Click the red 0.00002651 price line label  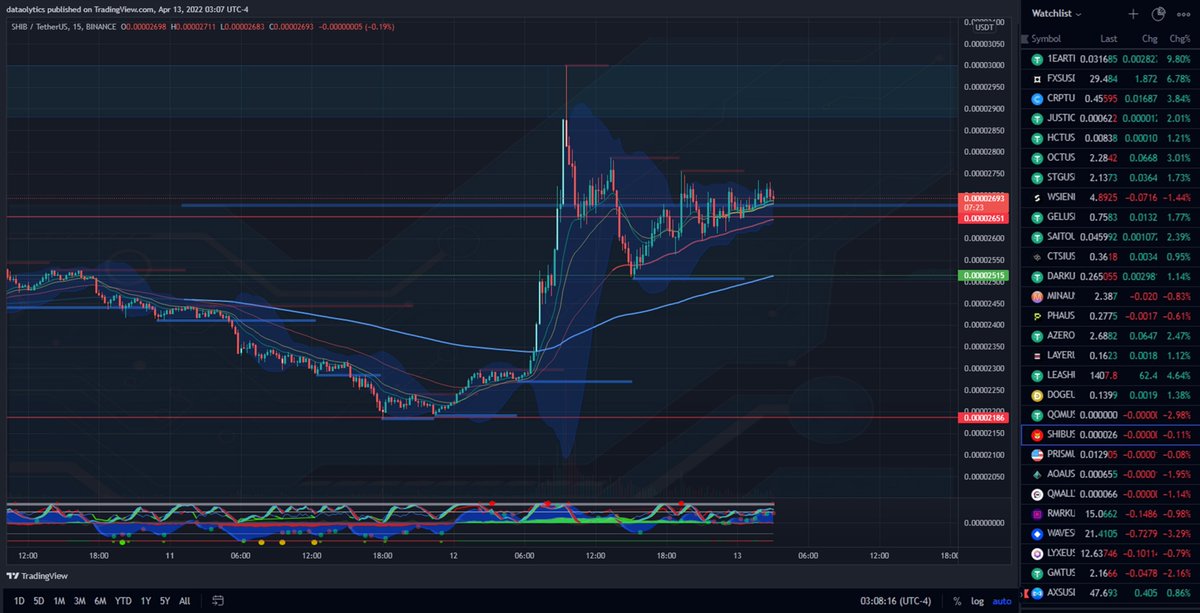point(981,217)
